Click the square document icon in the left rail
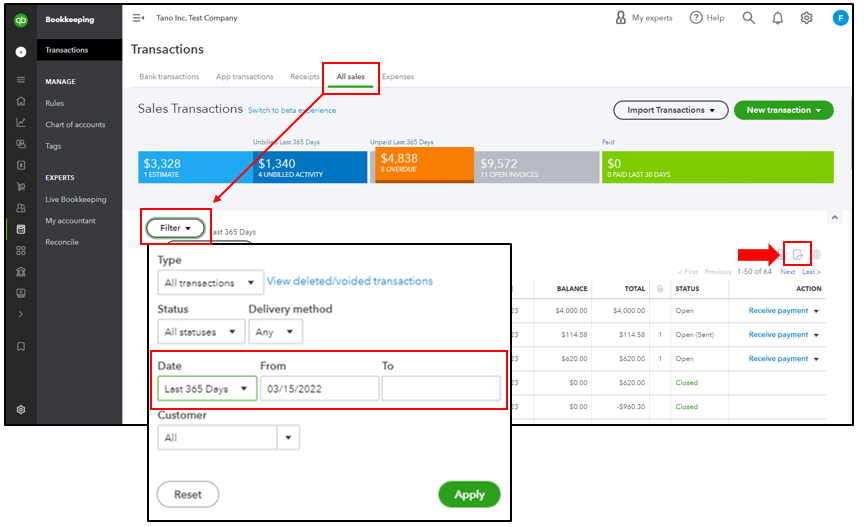This screenshot has width=867, height=527. pyautogui.click(x=21, y=165)
